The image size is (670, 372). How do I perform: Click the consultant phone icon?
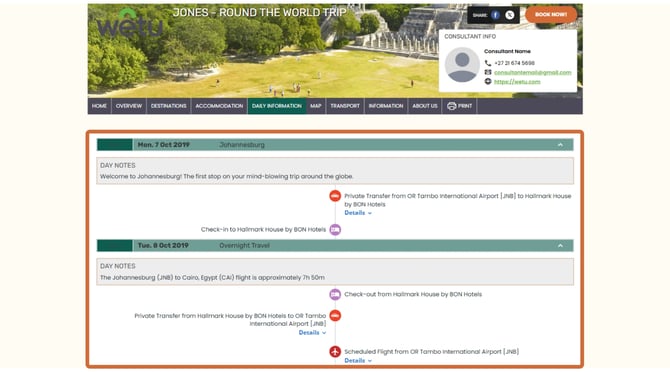(x=488, y=63)
